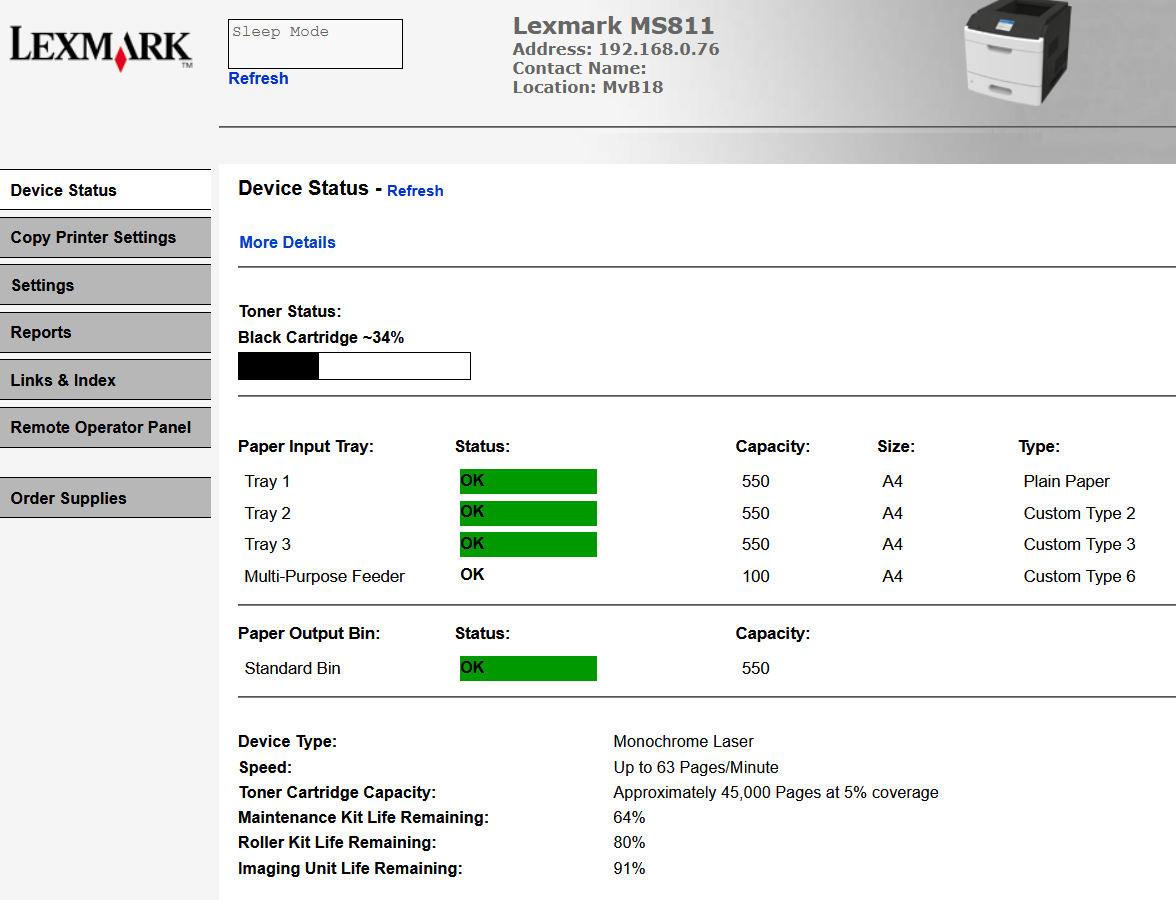Open the Settings menu item
This screenshot has height=900, width=1176.
click(x=105, y=285)
